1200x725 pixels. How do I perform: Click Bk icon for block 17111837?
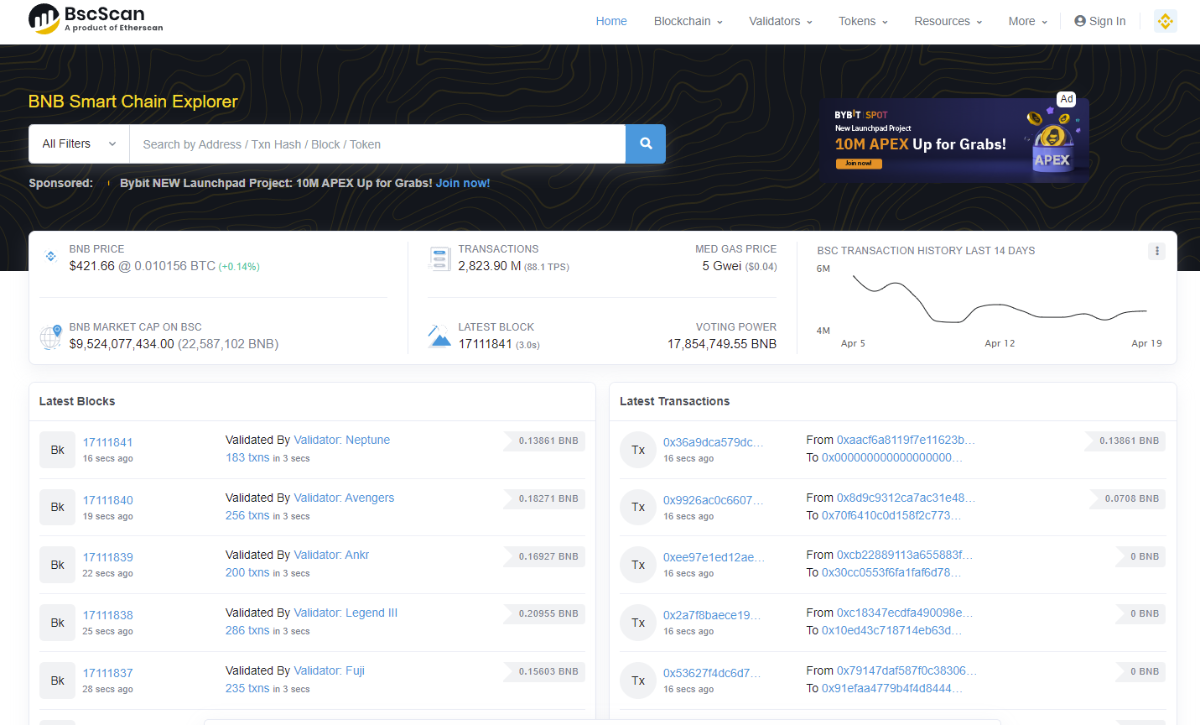(58, 681)
